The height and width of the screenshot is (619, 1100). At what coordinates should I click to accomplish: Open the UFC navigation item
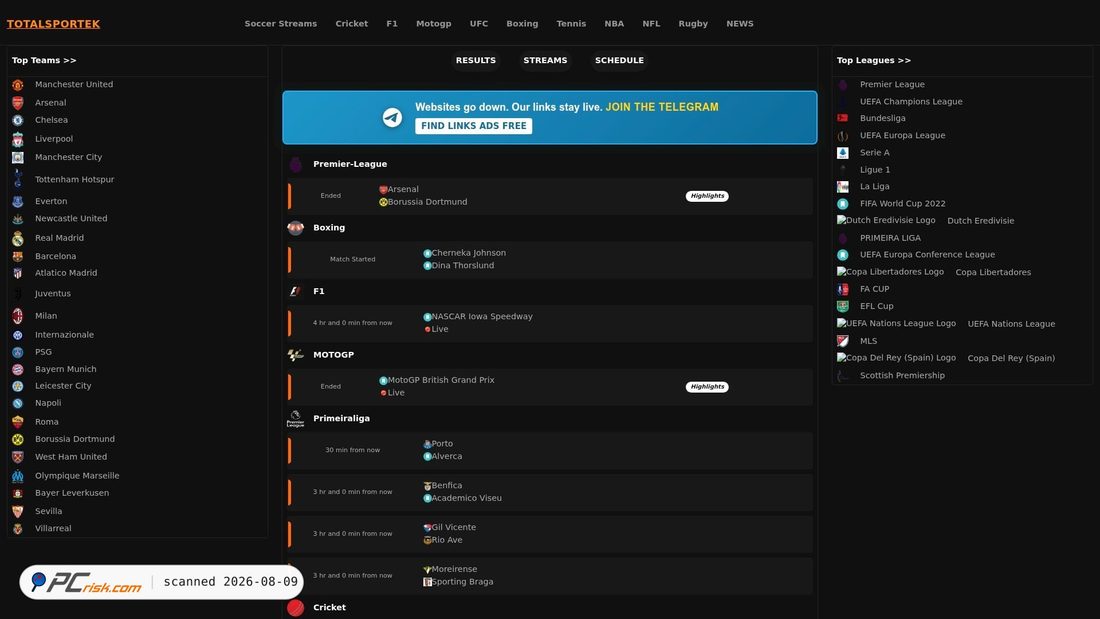[x=478, y=24]
